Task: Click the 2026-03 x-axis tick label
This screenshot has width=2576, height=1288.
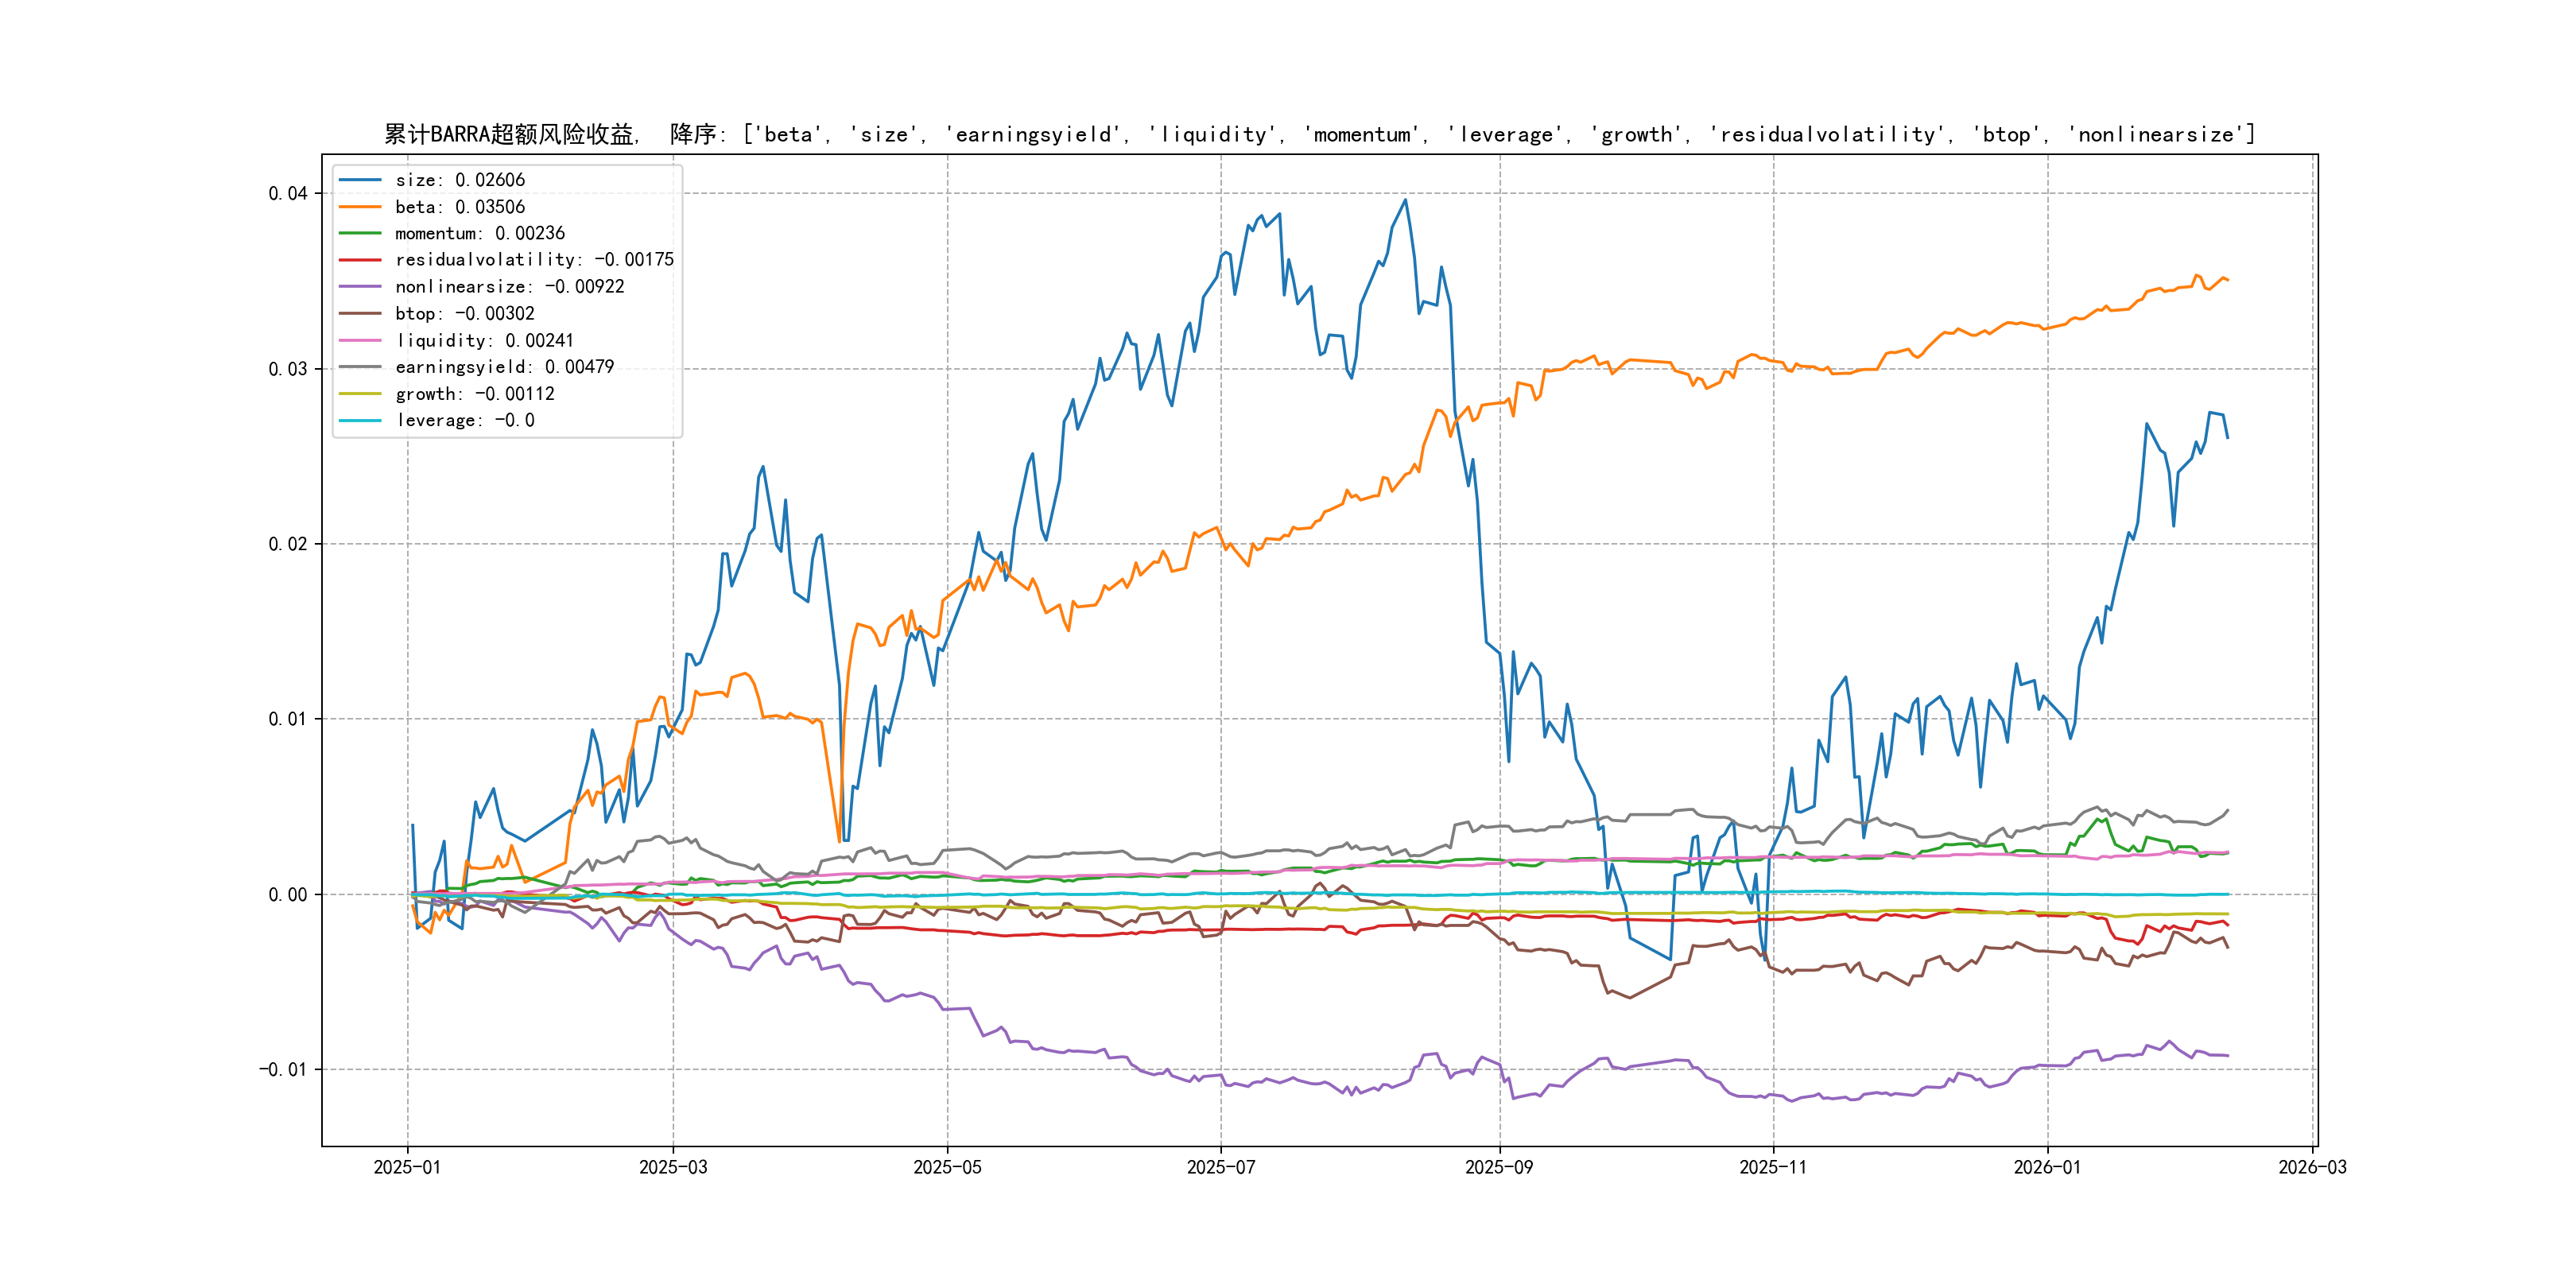Action: pos(2311,1167)
